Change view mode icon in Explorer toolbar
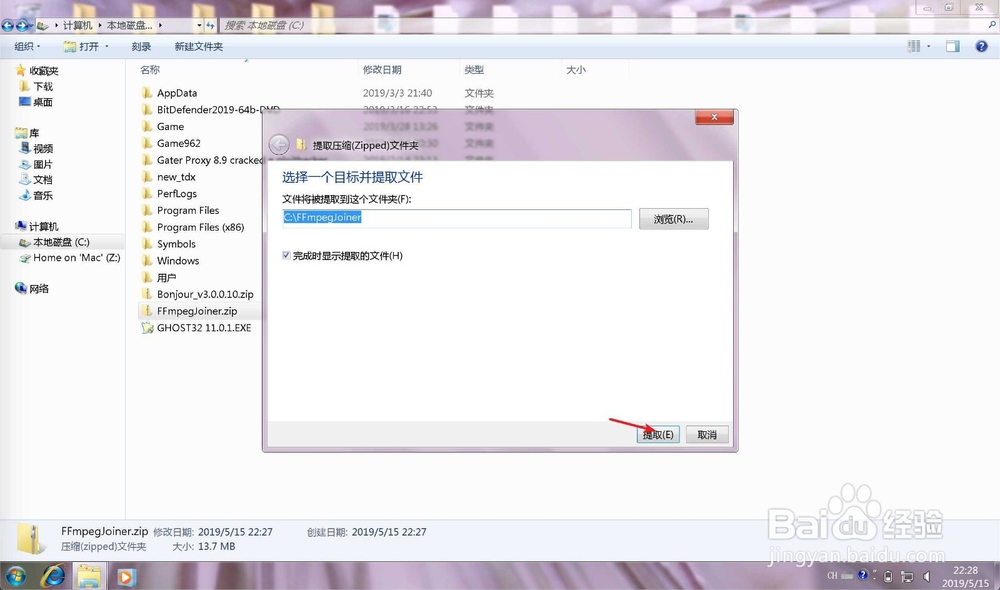Image resolution: width=1000 pixels, height=590 pixels. pos(914,46)
